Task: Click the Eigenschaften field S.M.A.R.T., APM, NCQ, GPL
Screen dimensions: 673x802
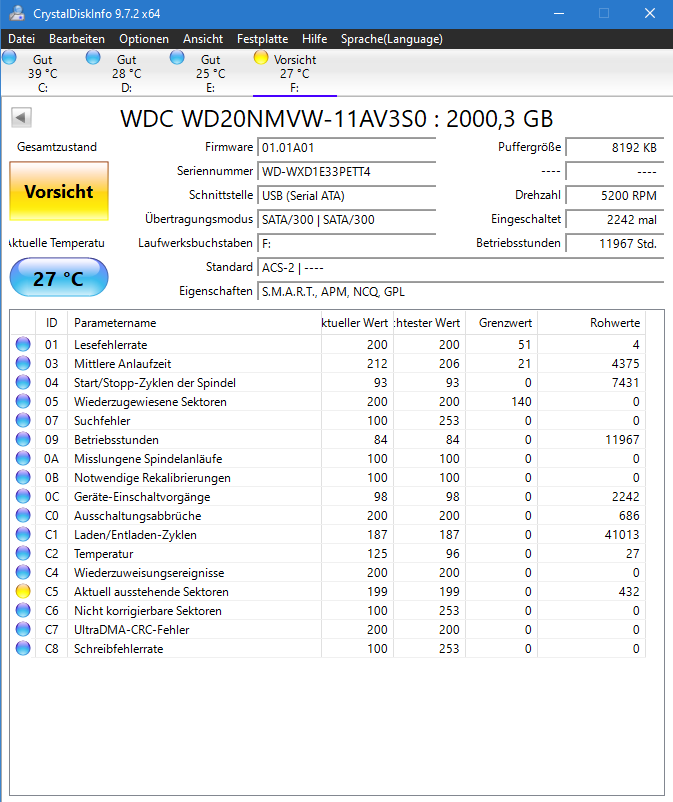Action: click(x=461, y=292)
